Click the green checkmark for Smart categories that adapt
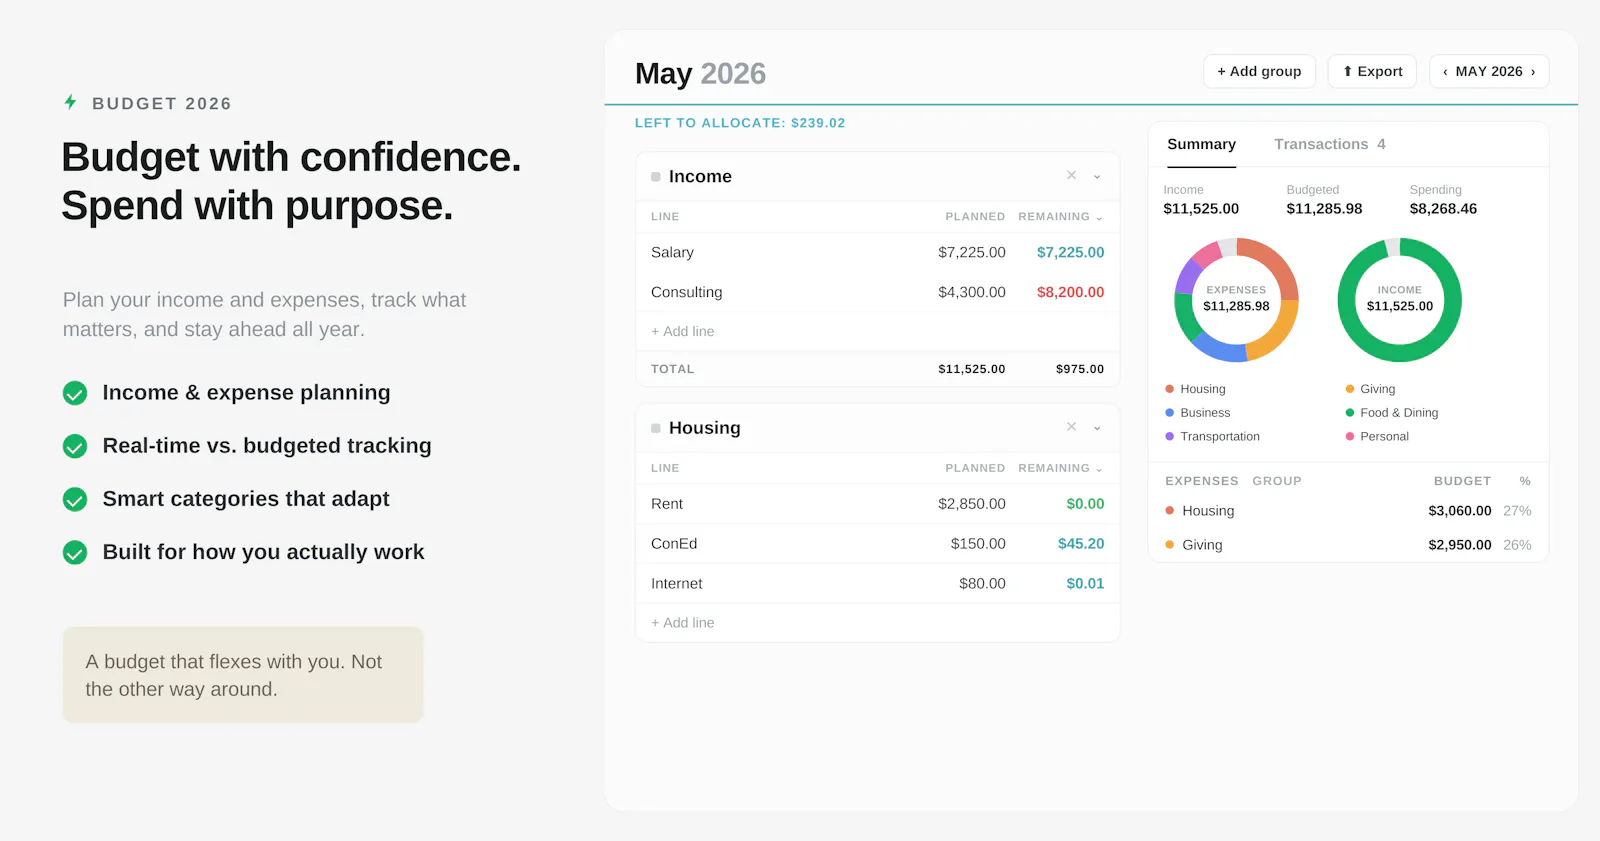 tap(75, 499)
